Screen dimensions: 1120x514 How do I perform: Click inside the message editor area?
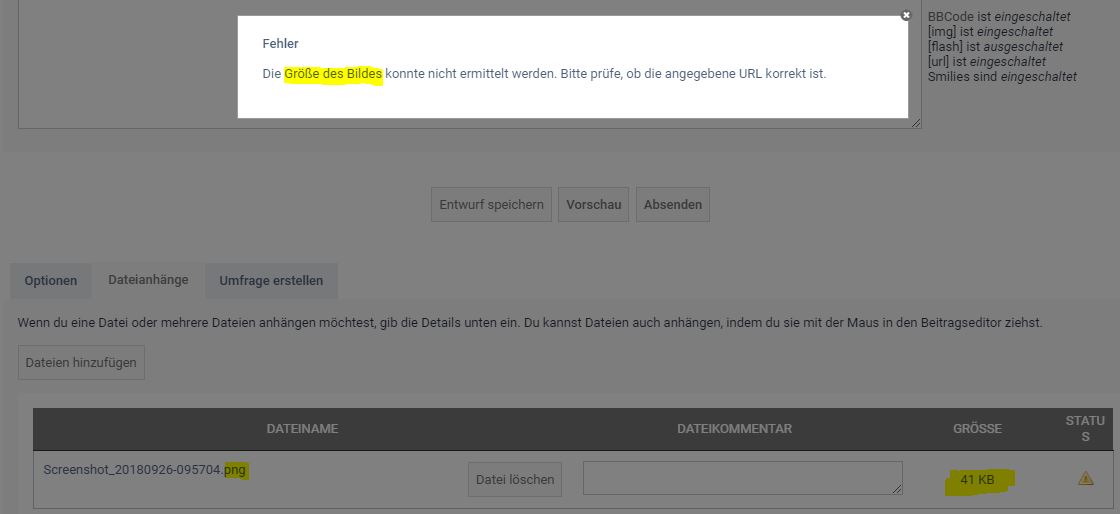click(120, 70)
